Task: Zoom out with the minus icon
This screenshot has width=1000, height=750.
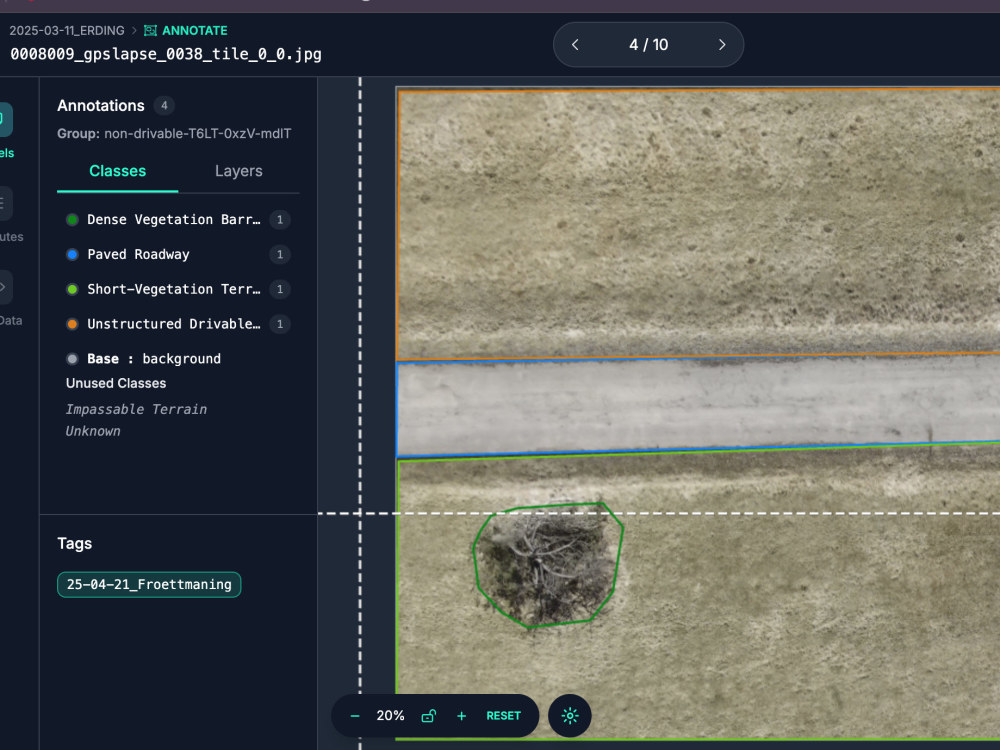Action: coord(355,716)
